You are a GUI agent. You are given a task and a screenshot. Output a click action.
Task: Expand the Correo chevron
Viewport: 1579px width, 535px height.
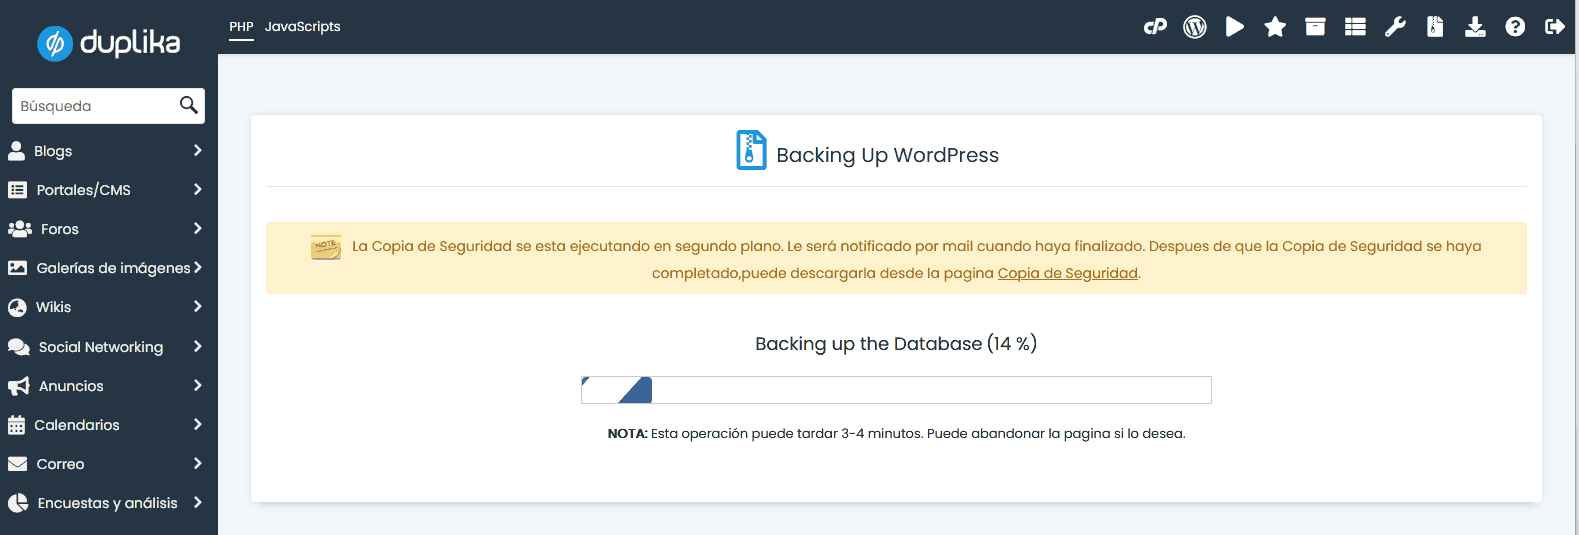(x=198, y=463)
